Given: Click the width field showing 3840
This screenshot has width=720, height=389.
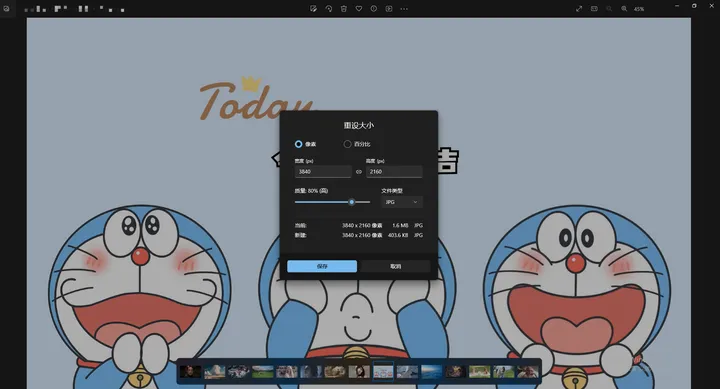Looking at the screenshot, I should [x=323, y=172].
